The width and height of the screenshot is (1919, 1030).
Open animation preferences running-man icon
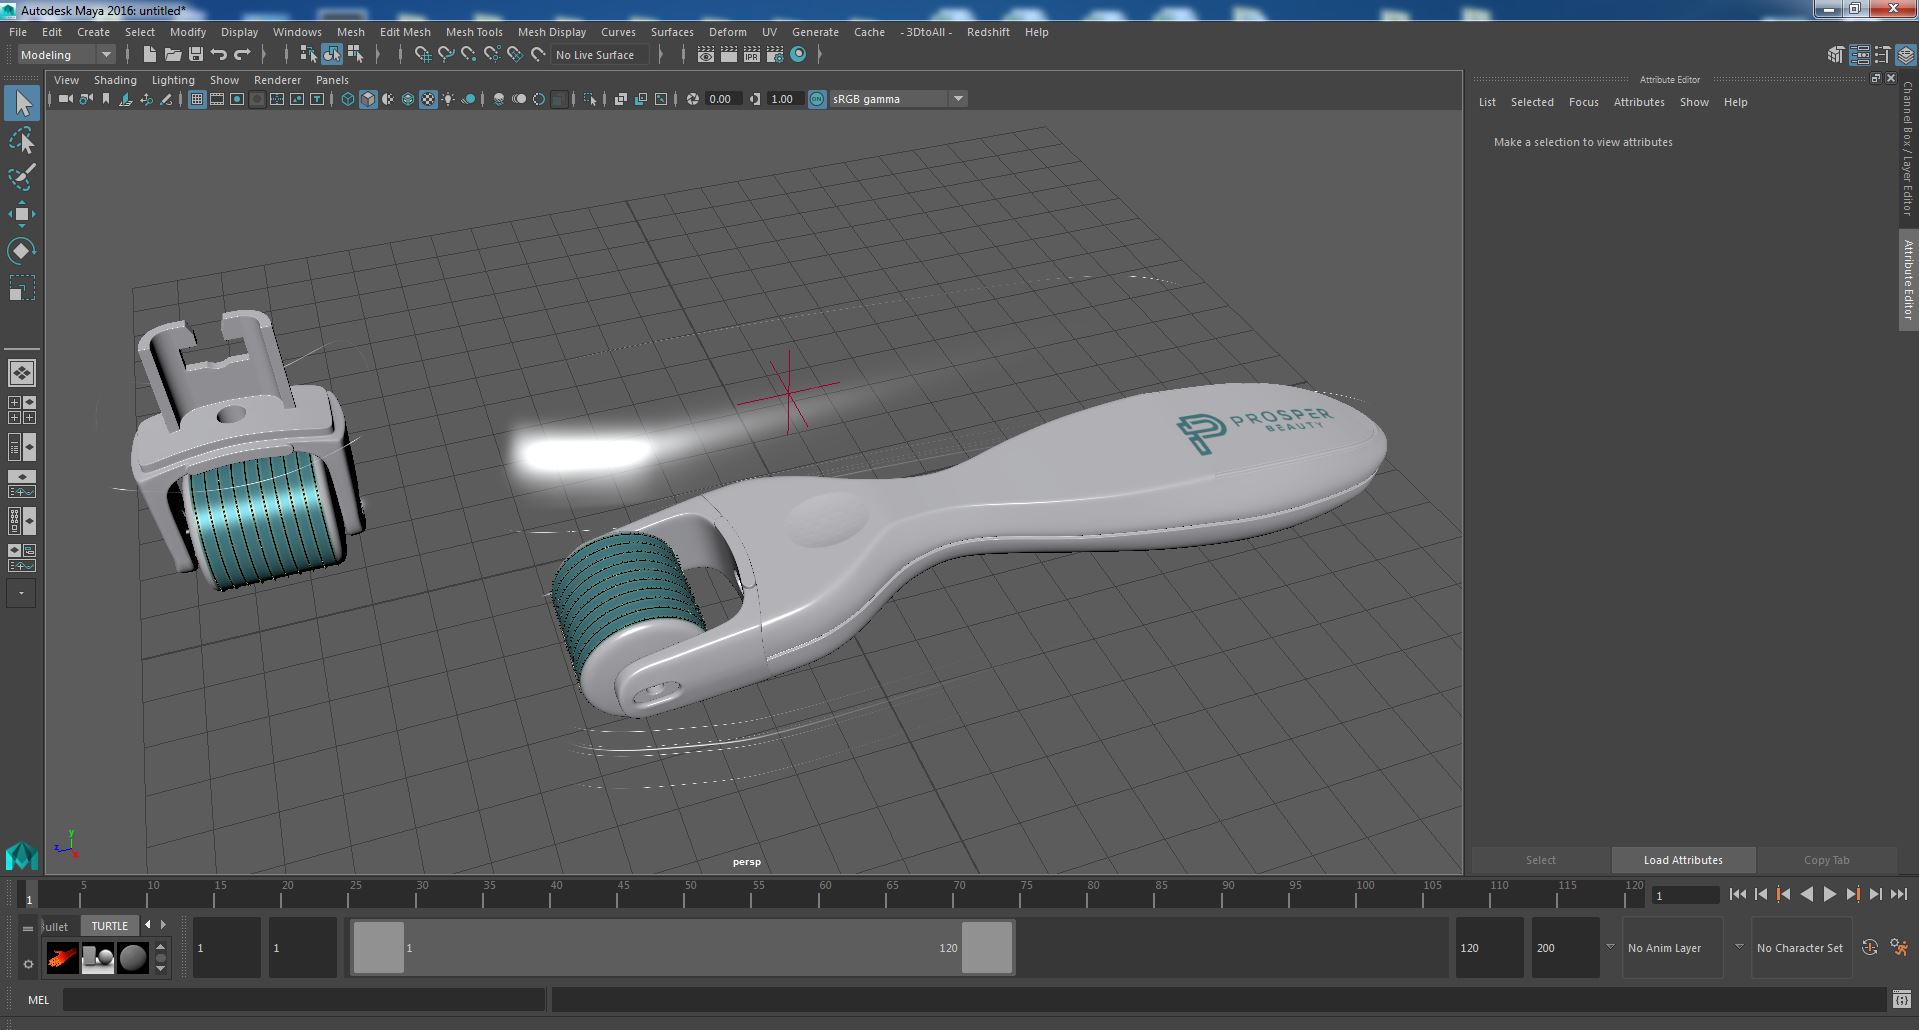coord(1899,947)
